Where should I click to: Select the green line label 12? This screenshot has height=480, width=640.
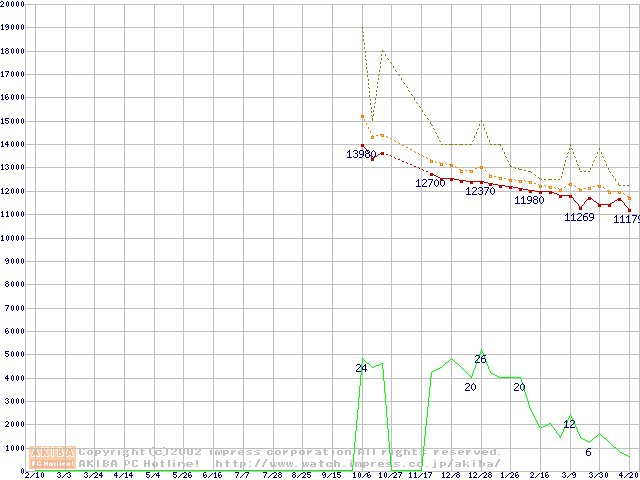pyautogui.click(x=569, y=424)
